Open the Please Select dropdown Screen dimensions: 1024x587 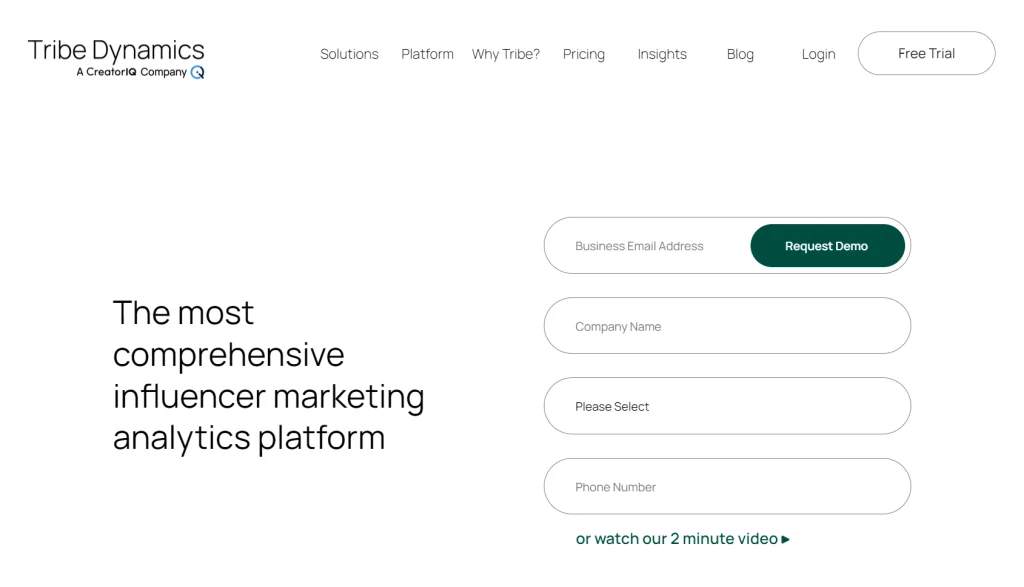click(727, 406)
